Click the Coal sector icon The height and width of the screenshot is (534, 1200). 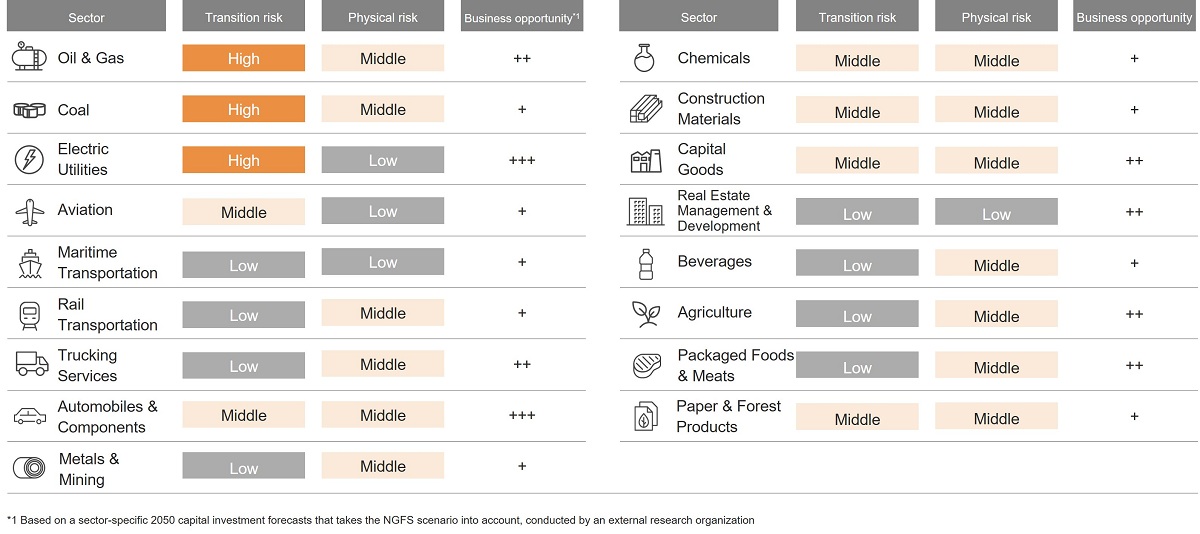coord(29,110)
